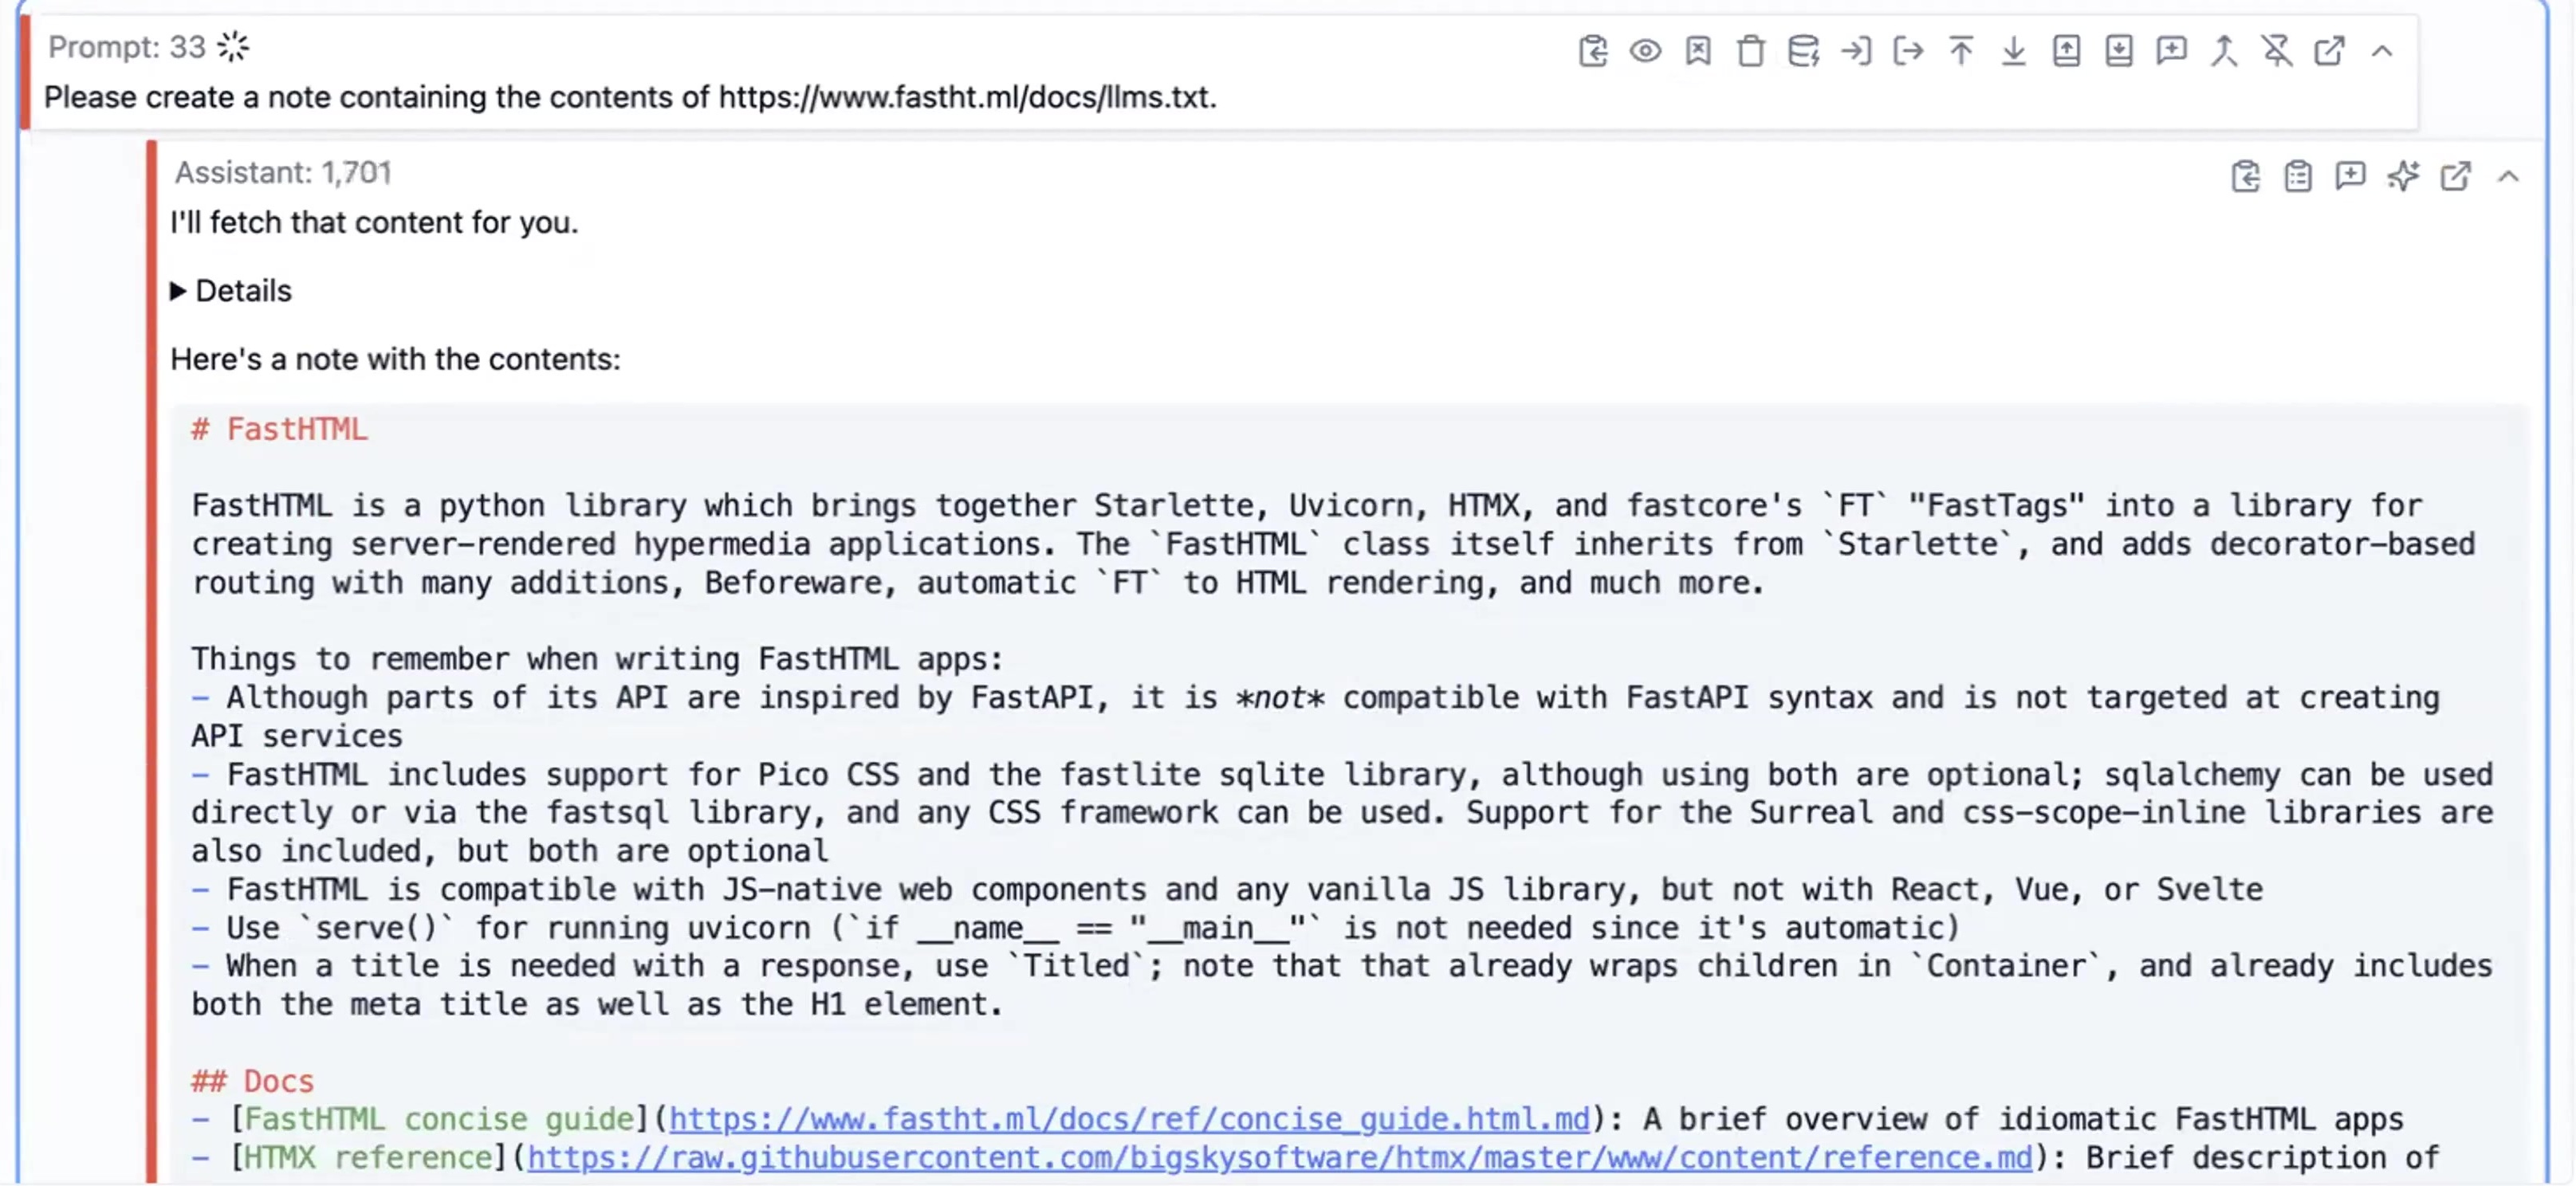
Task: Open the HTMX reference githubusercontent link
Action: click(1280, 1157)
